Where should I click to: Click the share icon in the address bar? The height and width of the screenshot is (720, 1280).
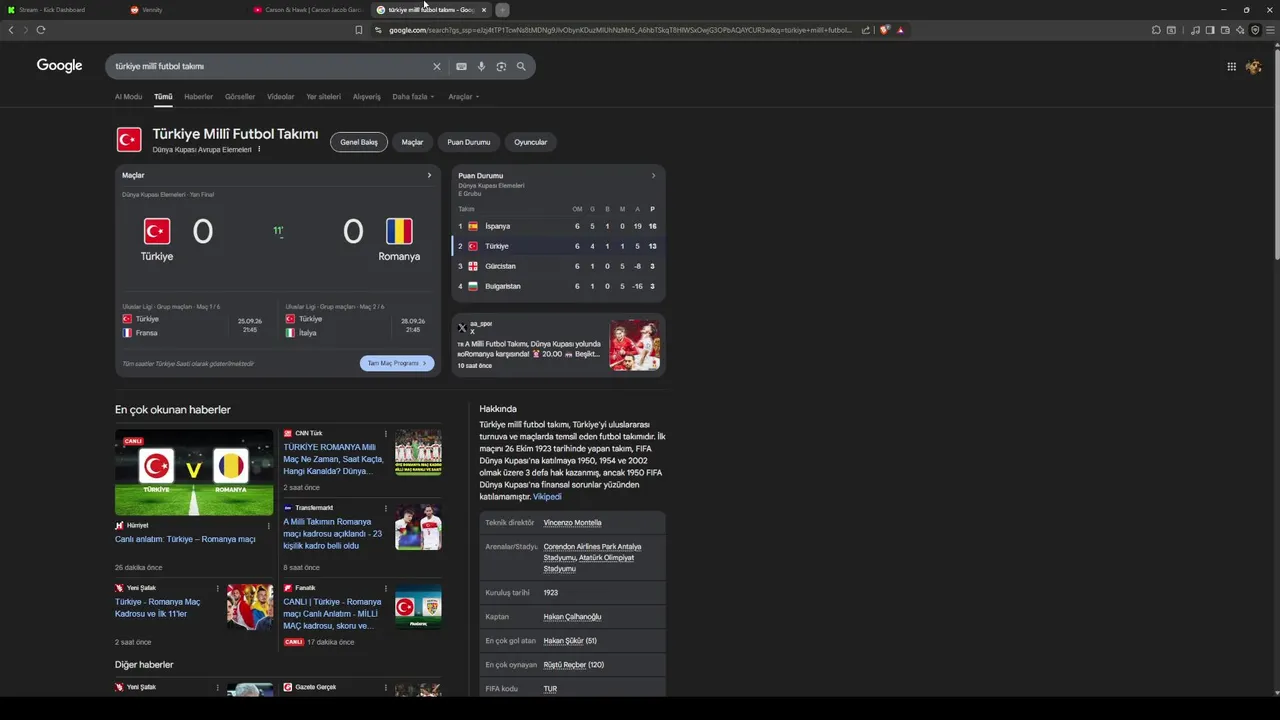[865, 30]
